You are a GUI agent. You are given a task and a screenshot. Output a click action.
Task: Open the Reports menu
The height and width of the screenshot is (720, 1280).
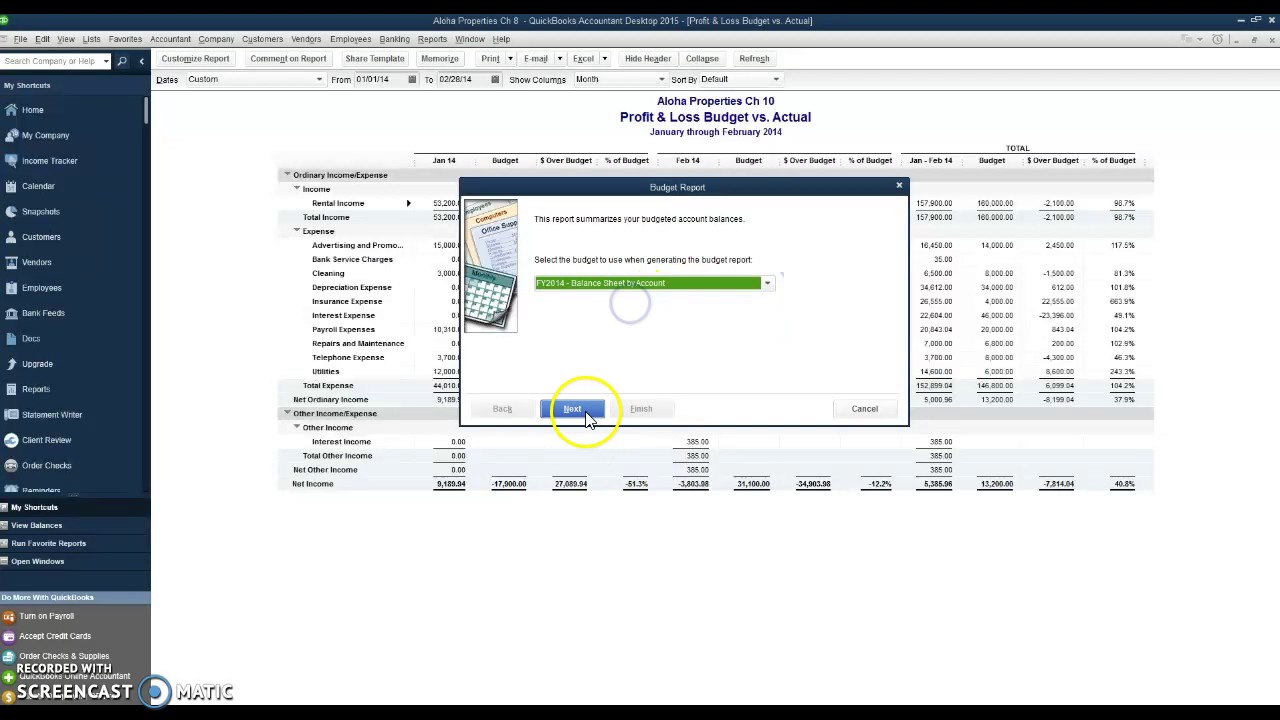point(432,39)
